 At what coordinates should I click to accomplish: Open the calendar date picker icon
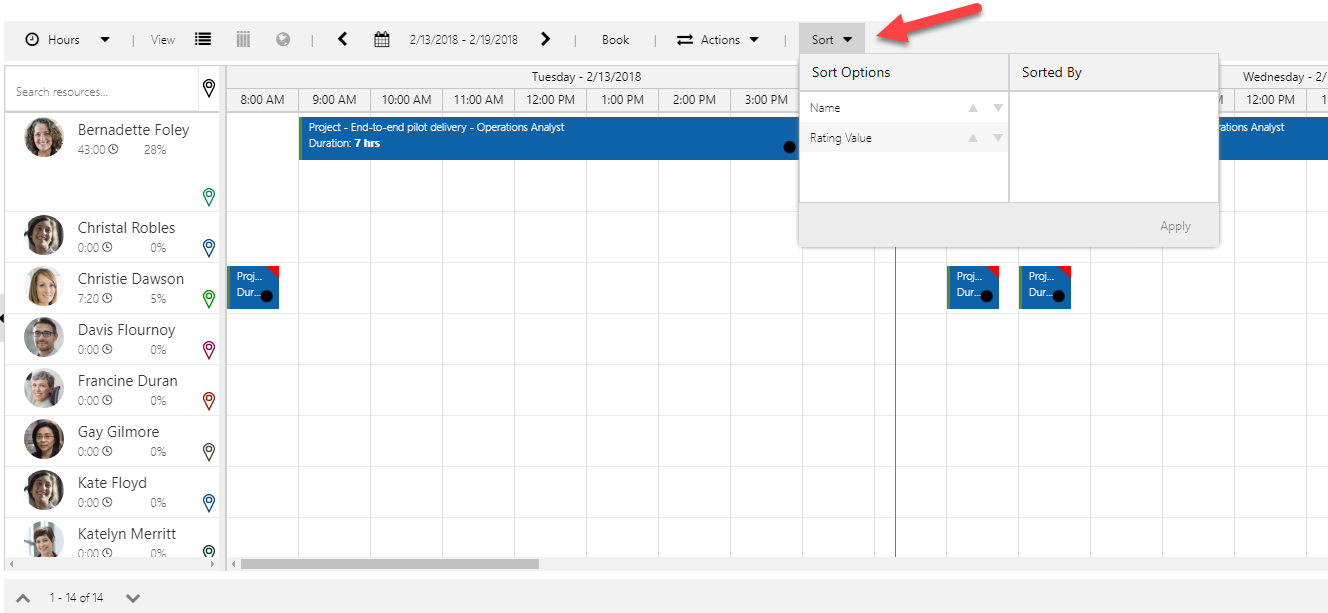pyautogui.click(x=381, y=40)
